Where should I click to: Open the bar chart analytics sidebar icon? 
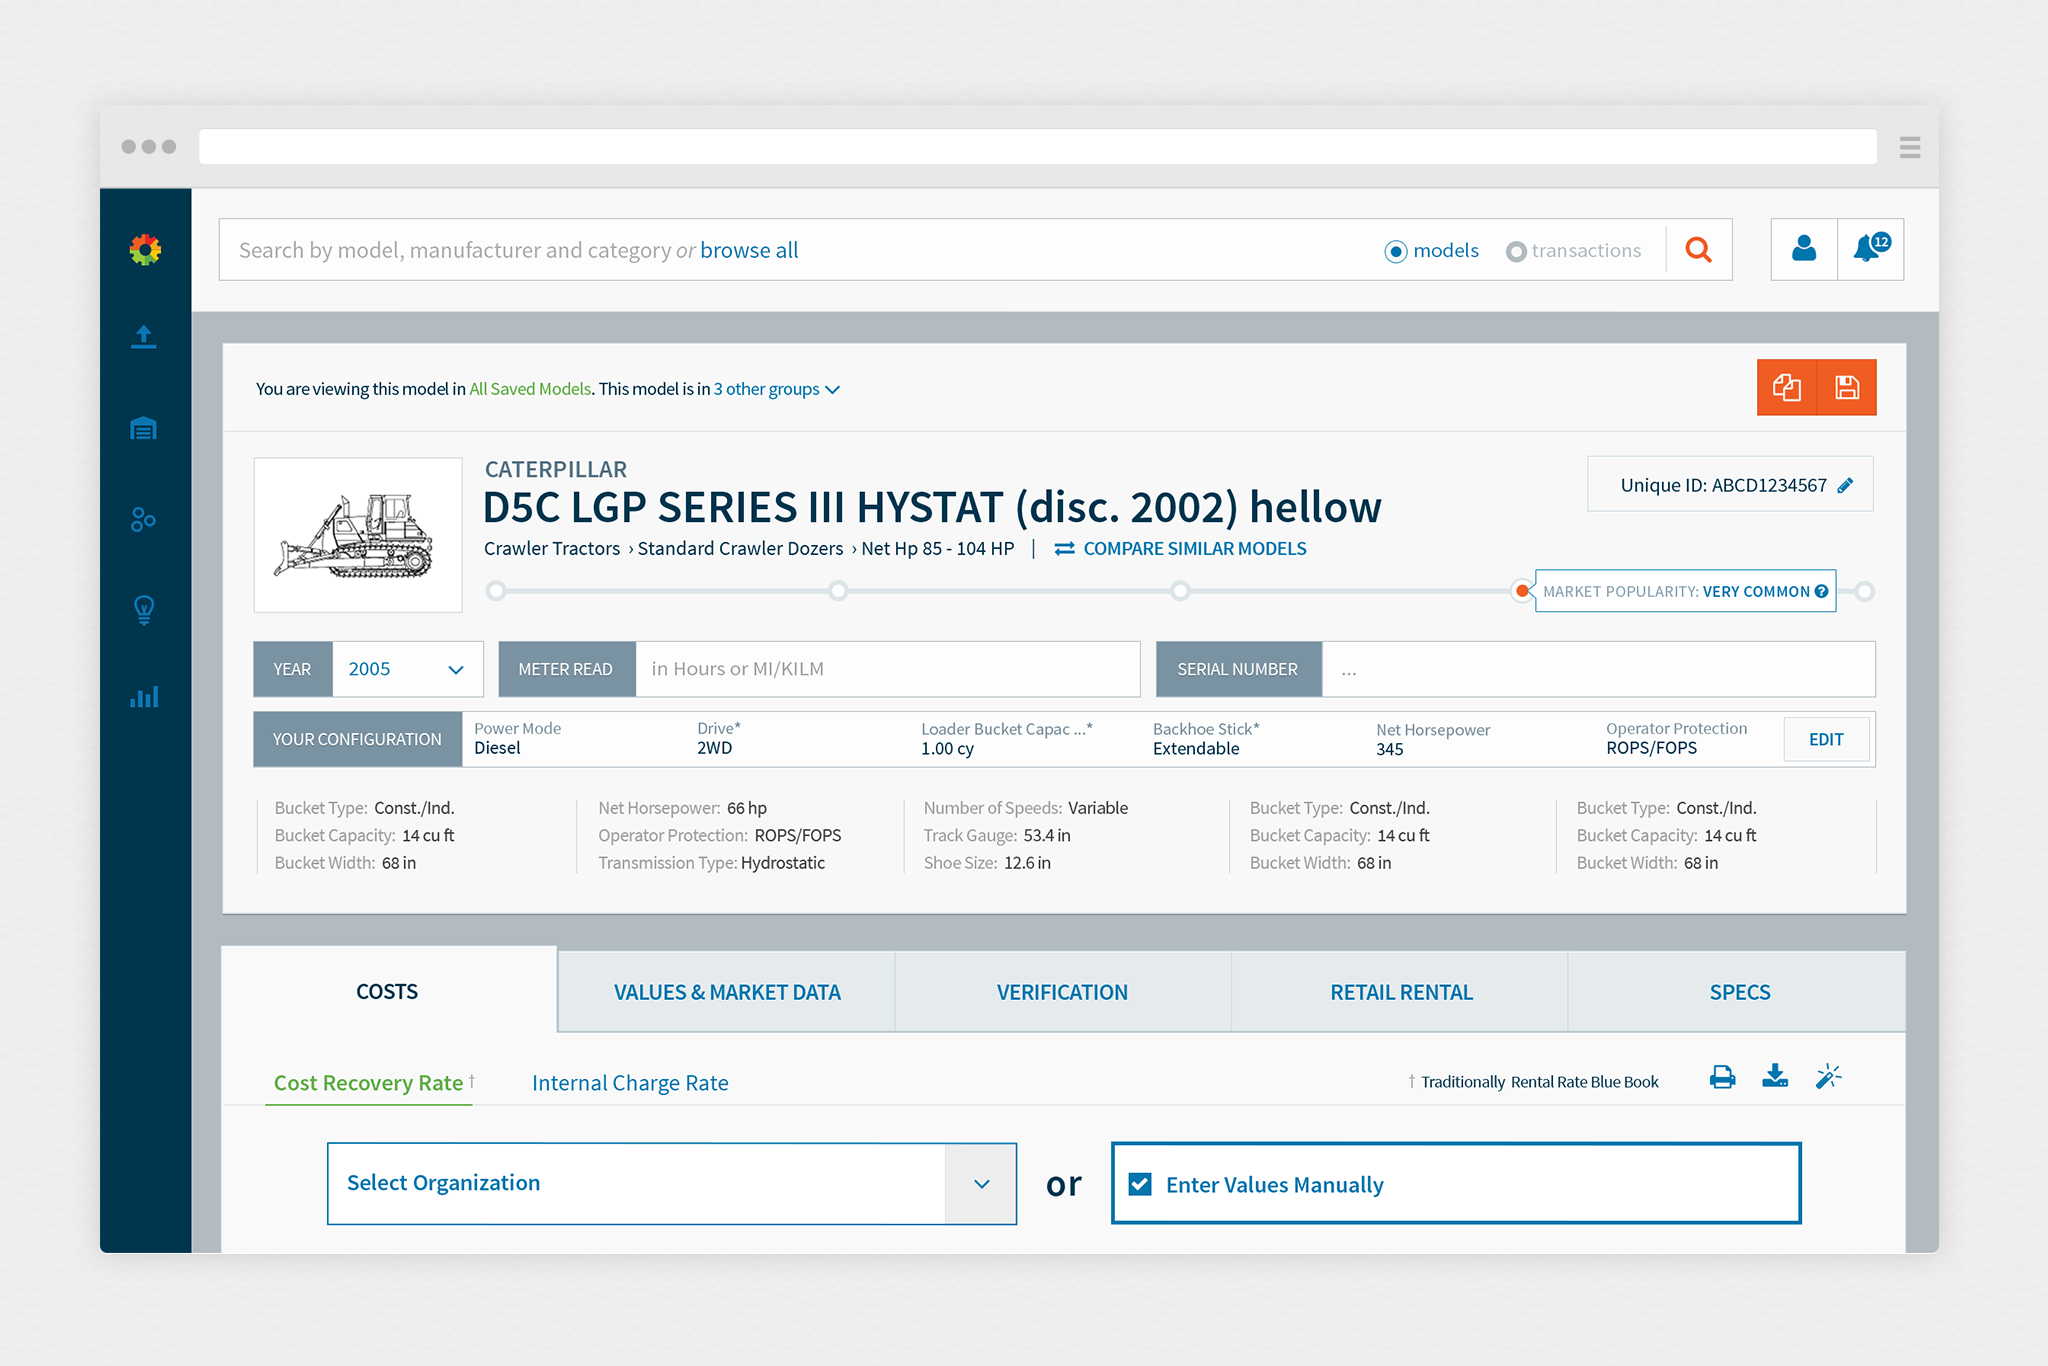144,697
